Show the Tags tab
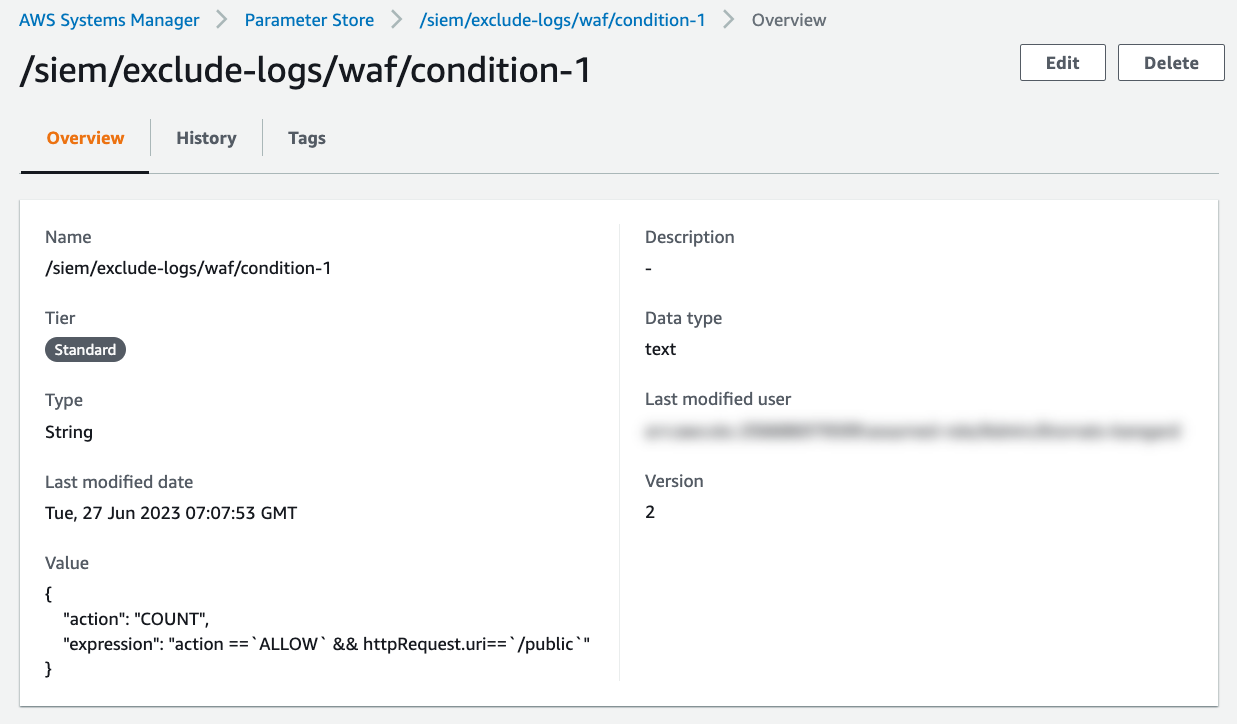Screen dimensions: 1237x724 307,138
